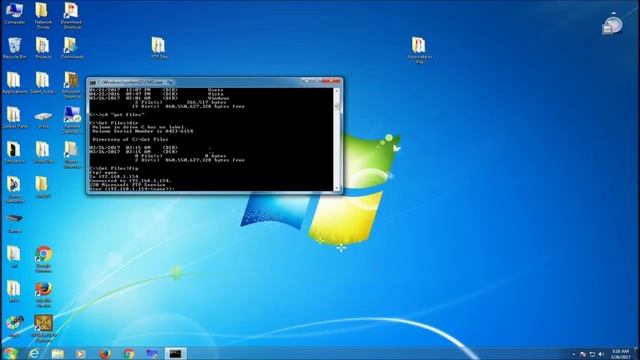Open the Remote Desktop shortcut icon
The height and width of the screenshot is (360, 640).
72,120
